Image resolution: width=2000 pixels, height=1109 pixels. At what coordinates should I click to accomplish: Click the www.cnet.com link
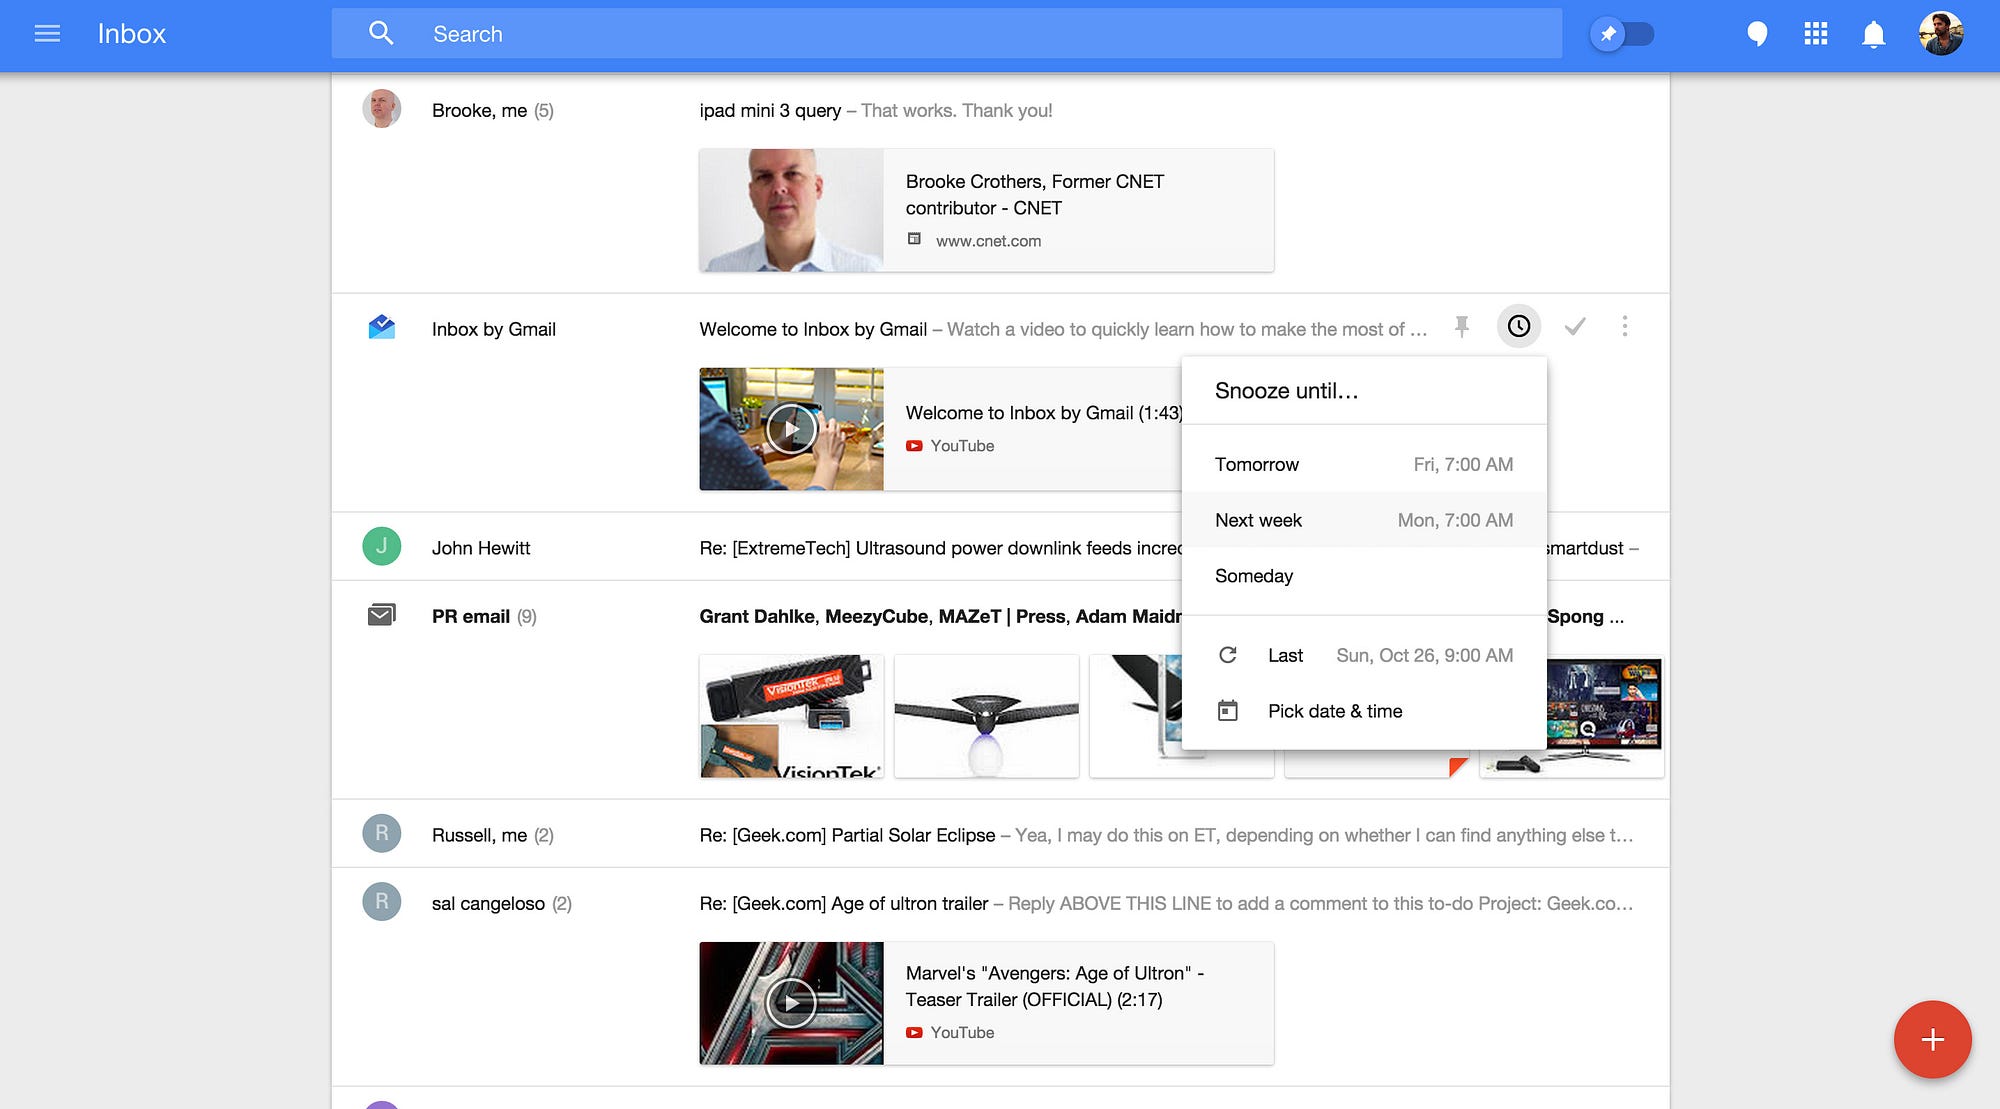coord(988,241)
